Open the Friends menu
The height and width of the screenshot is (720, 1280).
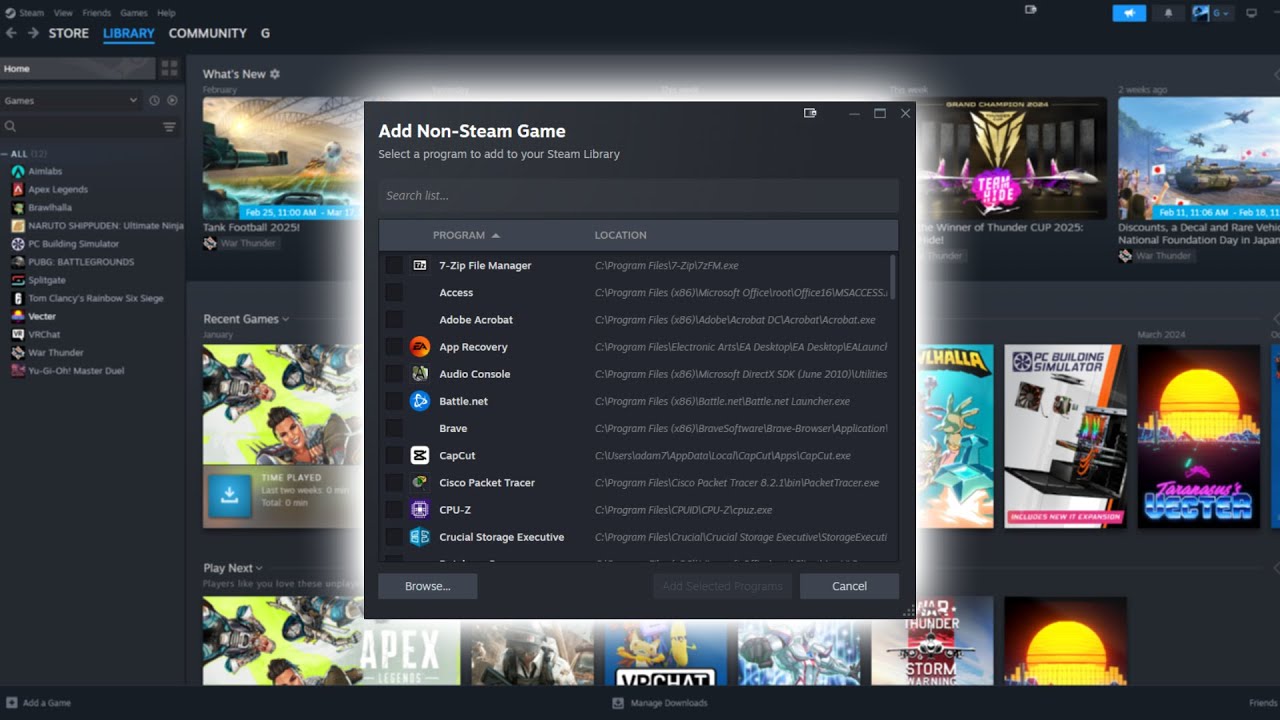97,13
